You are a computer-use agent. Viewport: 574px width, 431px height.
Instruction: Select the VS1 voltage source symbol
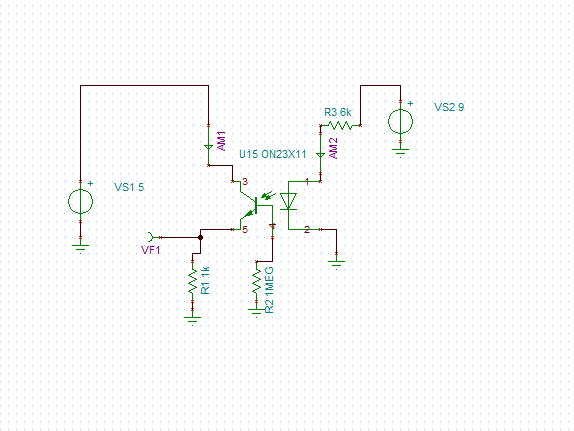click(81, 201)
